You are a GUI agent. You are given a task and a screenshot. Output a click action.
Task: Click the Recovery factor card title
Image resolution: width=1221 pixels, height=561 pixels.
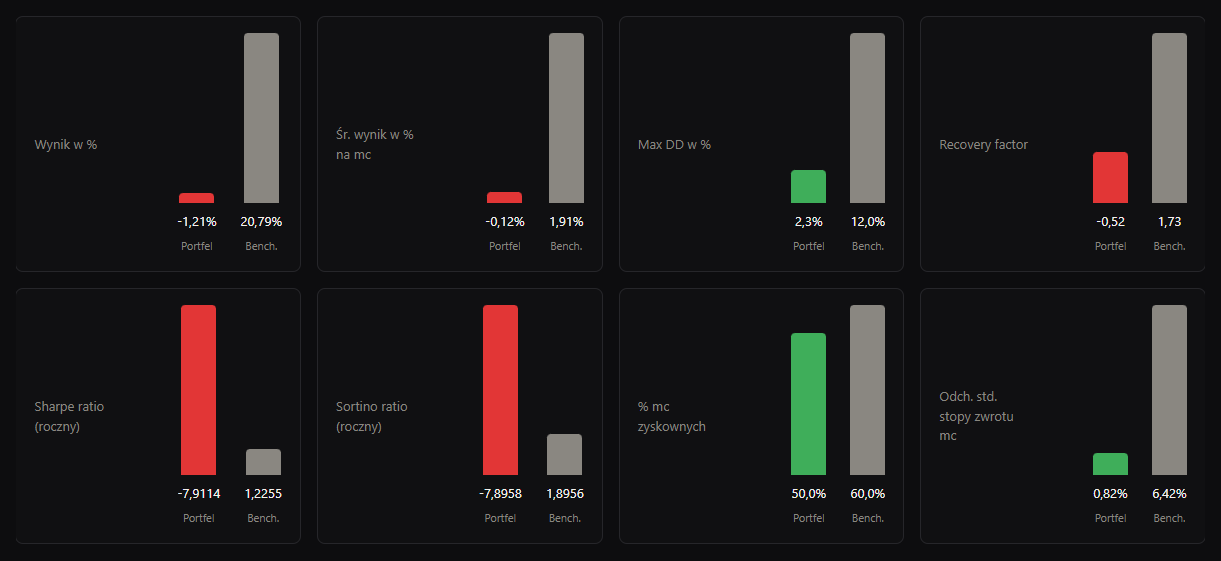point(983,144)
